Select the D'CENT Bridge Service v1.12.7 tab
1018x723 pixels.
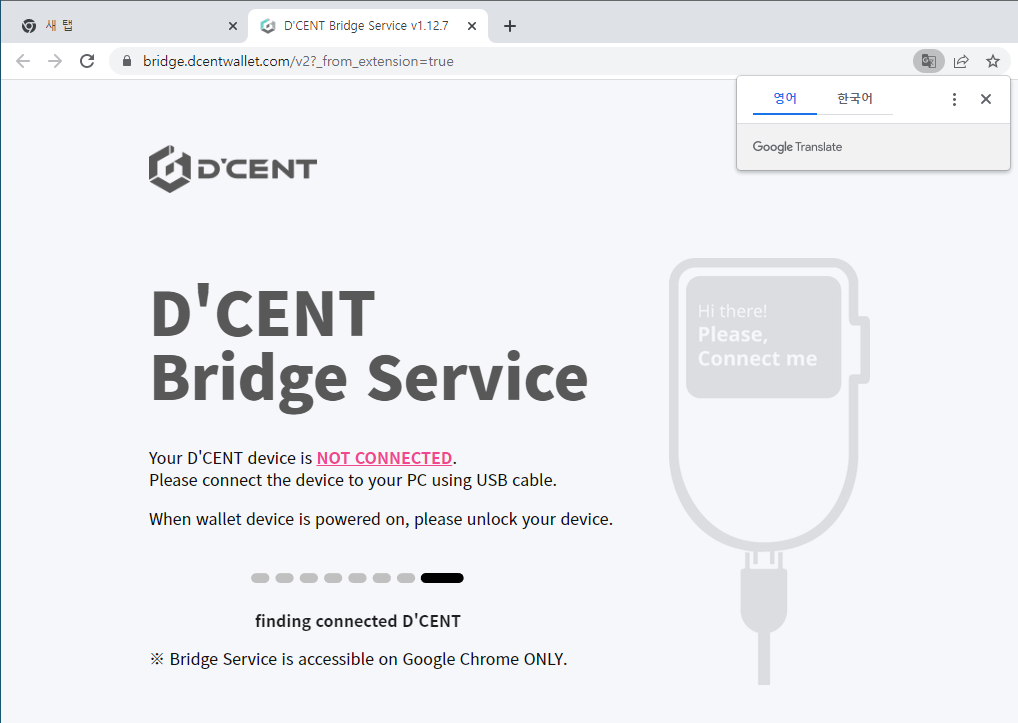(367, 26)
